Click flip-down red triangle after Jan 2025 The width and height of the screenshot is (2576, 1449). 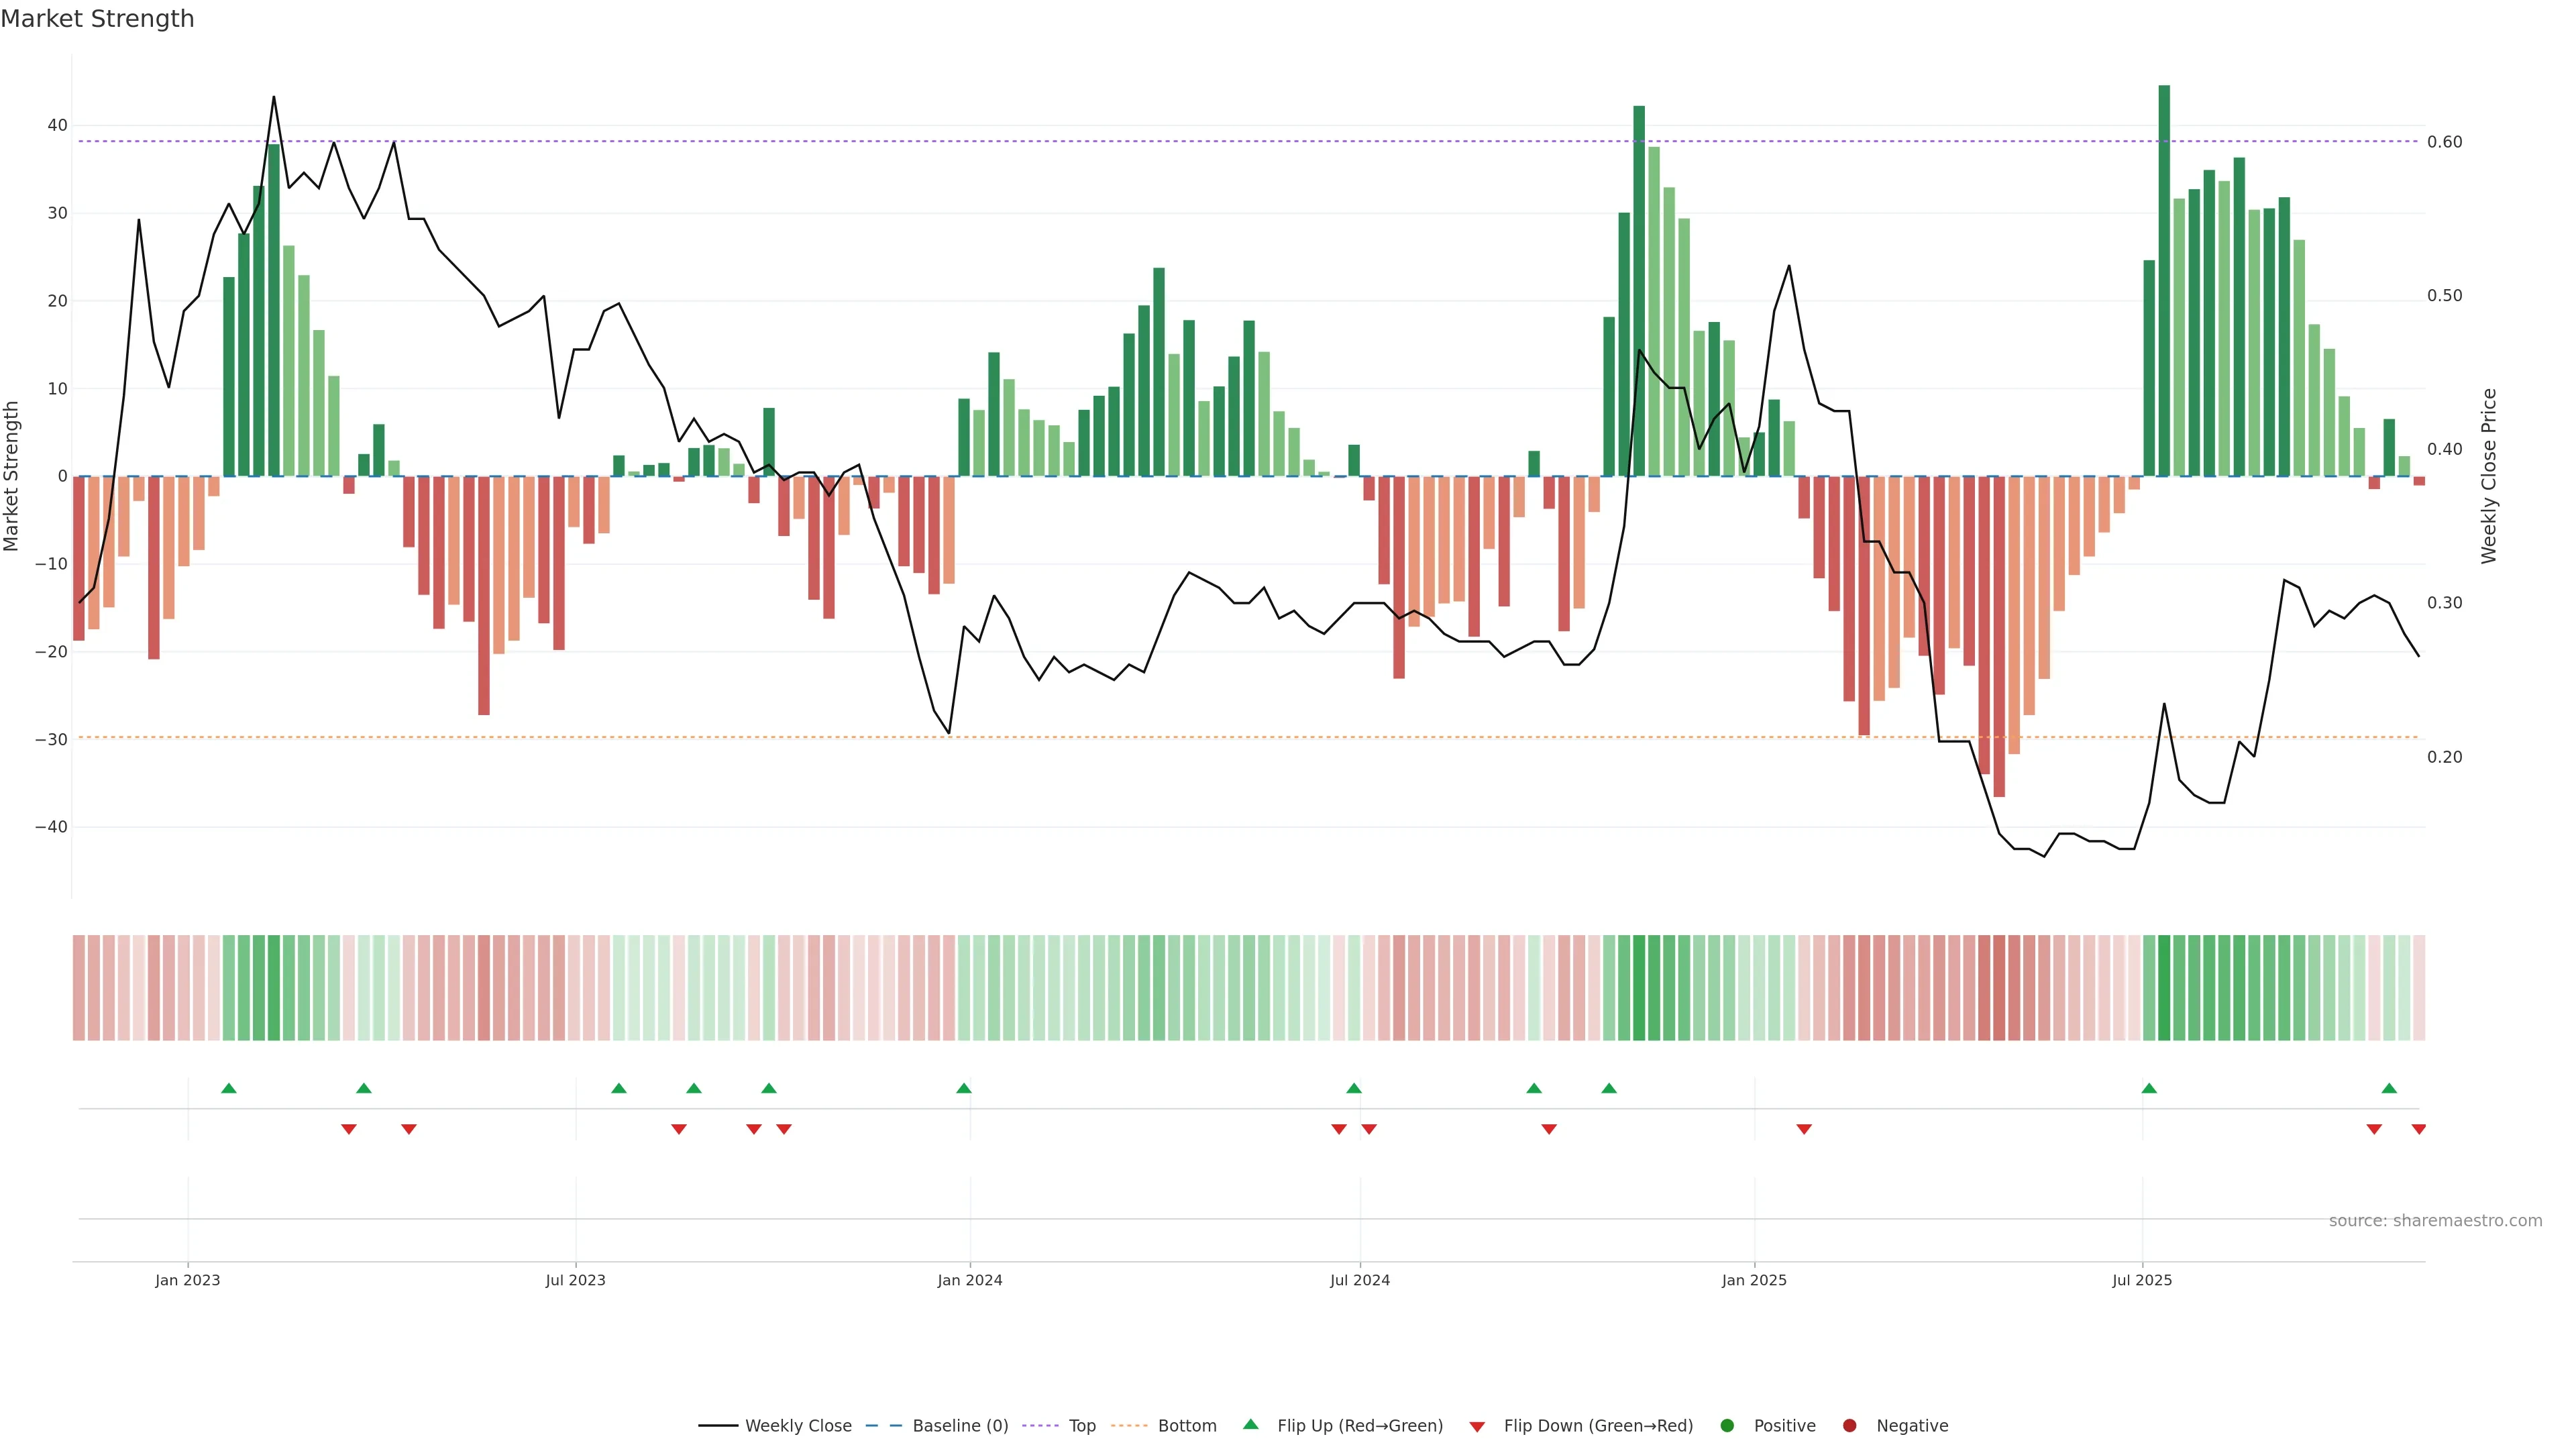[x=1804, y=1129]
